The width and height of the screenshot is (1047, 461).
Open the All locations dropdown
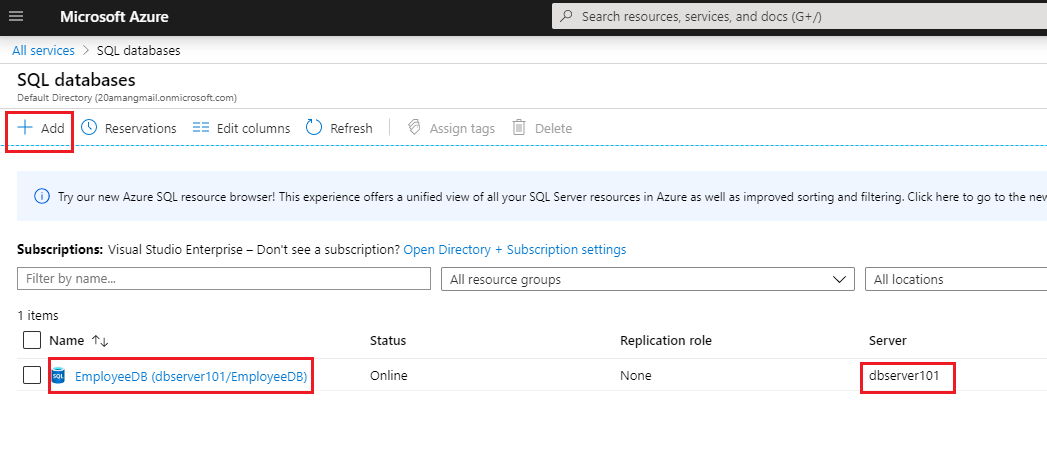pos(956,279)
